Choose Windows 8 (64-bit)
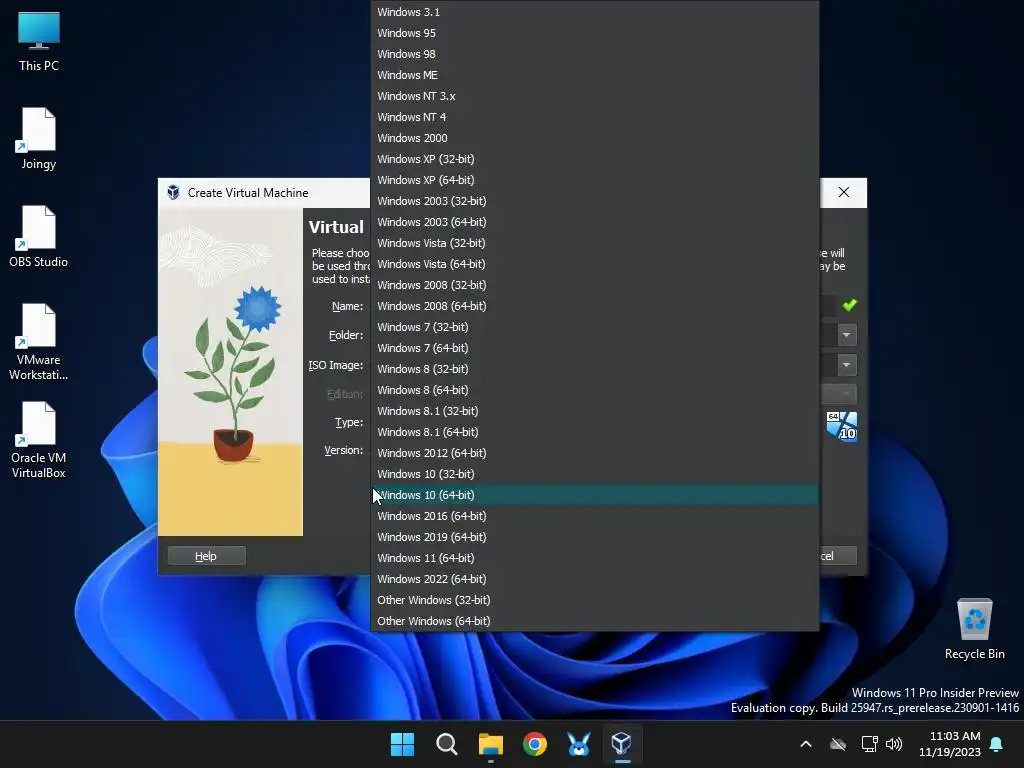The height and width of the screenshot is (768, 1024). 595,390
